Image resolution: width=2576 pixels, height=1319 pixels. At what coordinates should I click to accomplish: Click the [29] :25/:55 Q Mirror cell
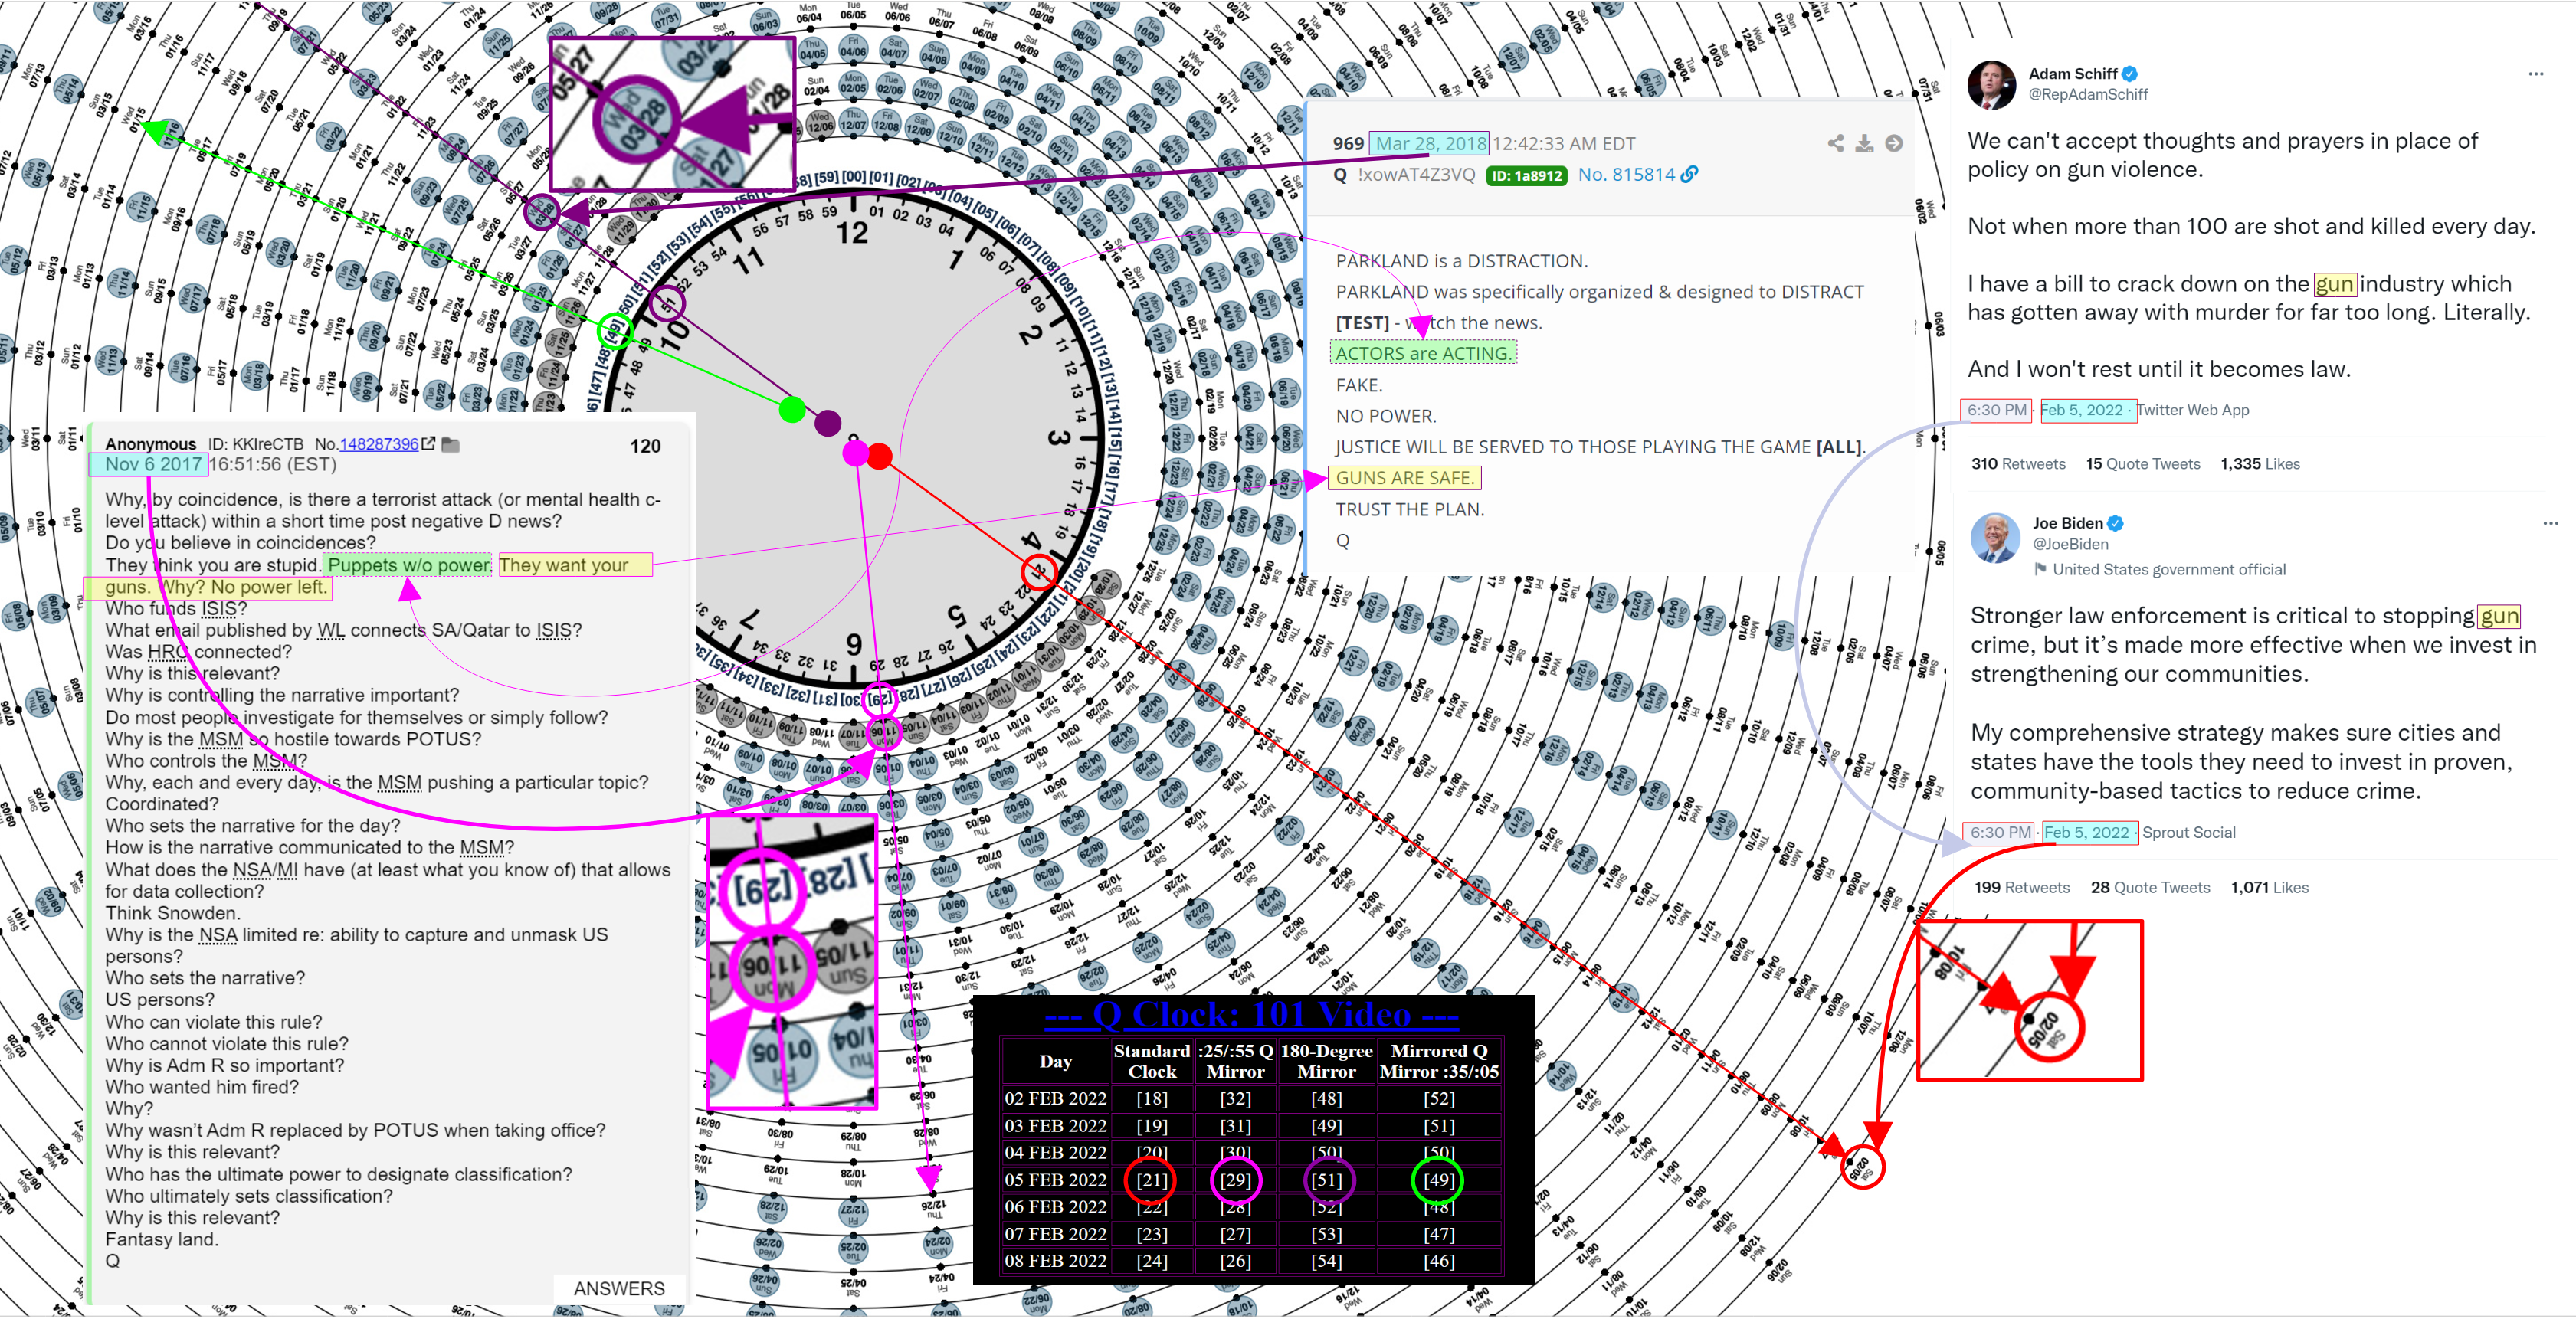1235,1180
